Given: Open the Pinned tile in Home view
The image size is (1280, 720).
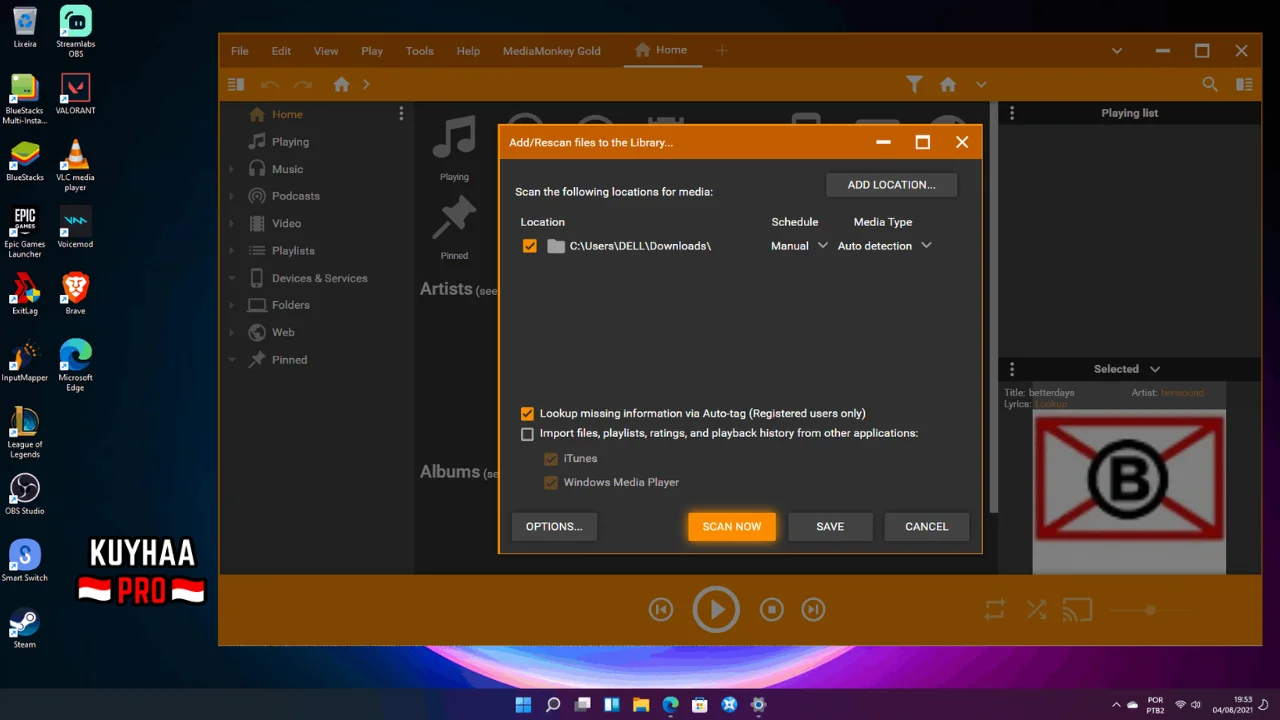Looking at the screenshot, I should pyautogui.click(x=454, y=227).
